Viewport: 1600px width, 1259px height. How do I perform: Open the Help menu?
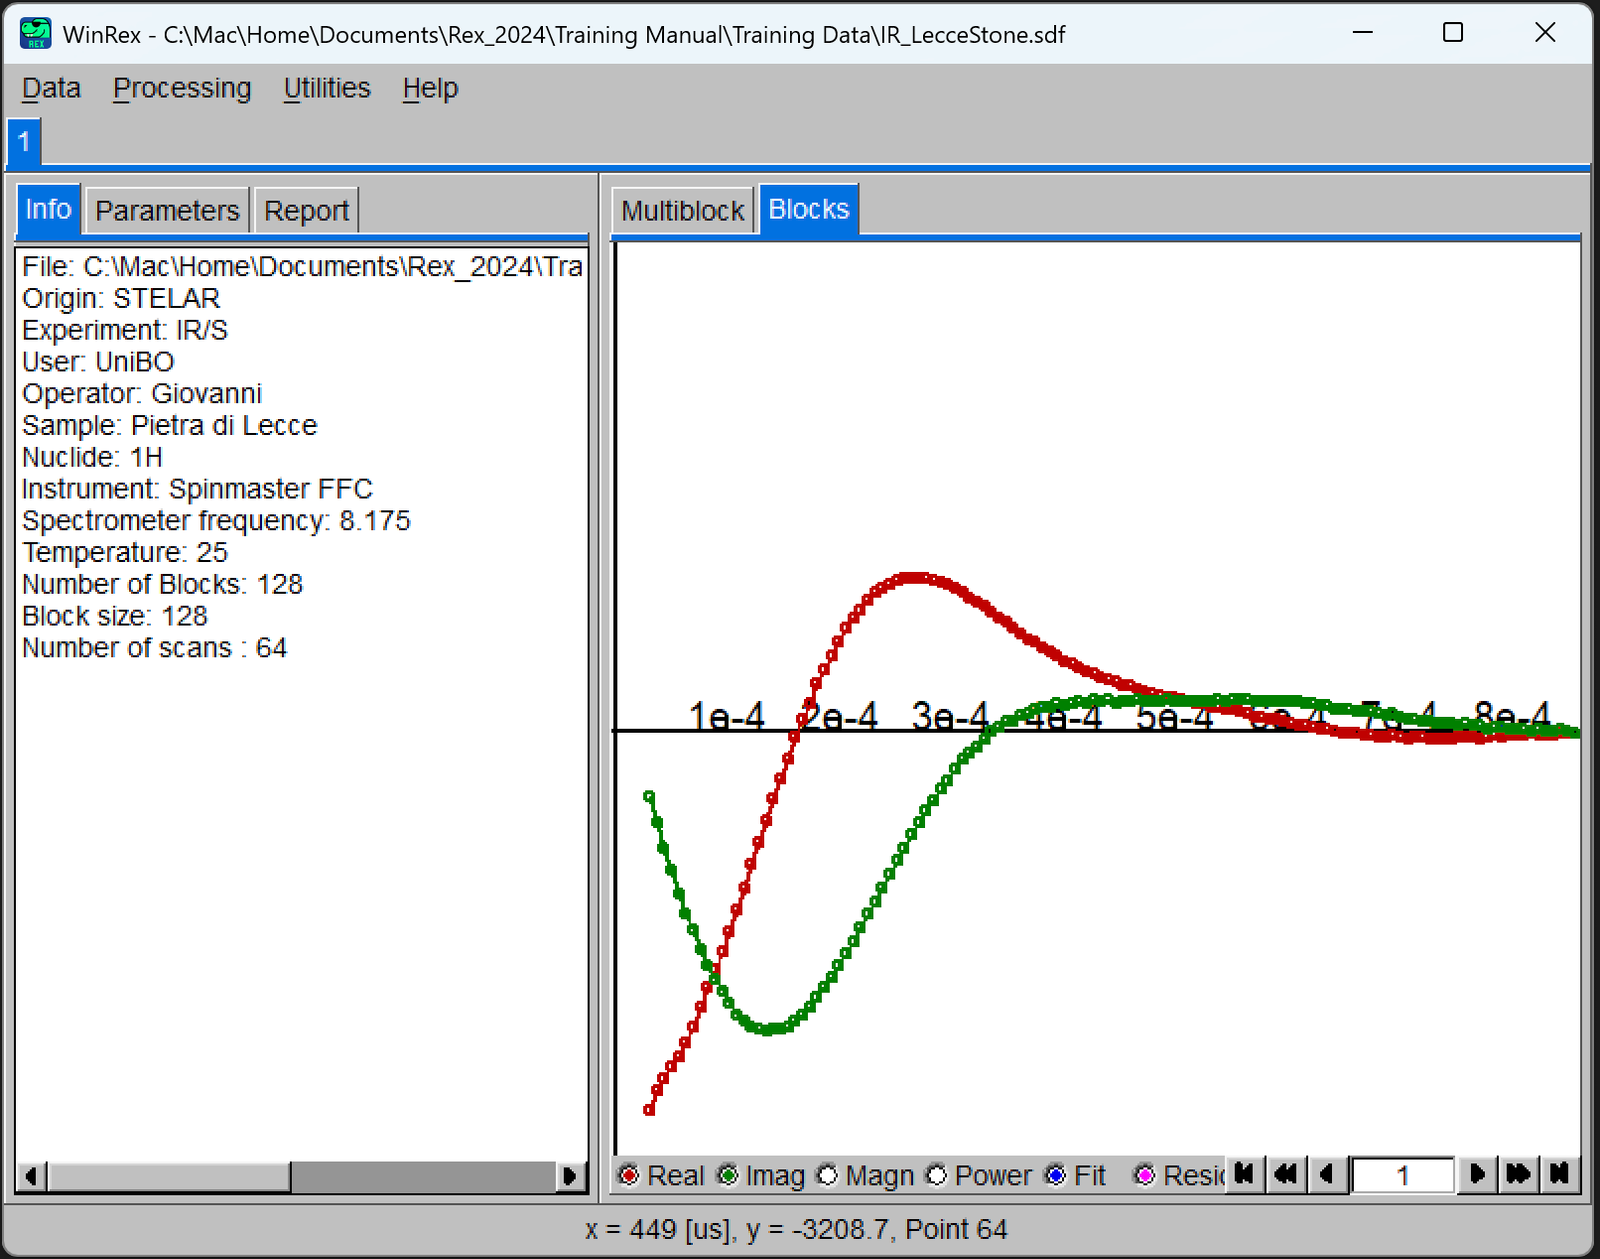(x=430, y=88)
